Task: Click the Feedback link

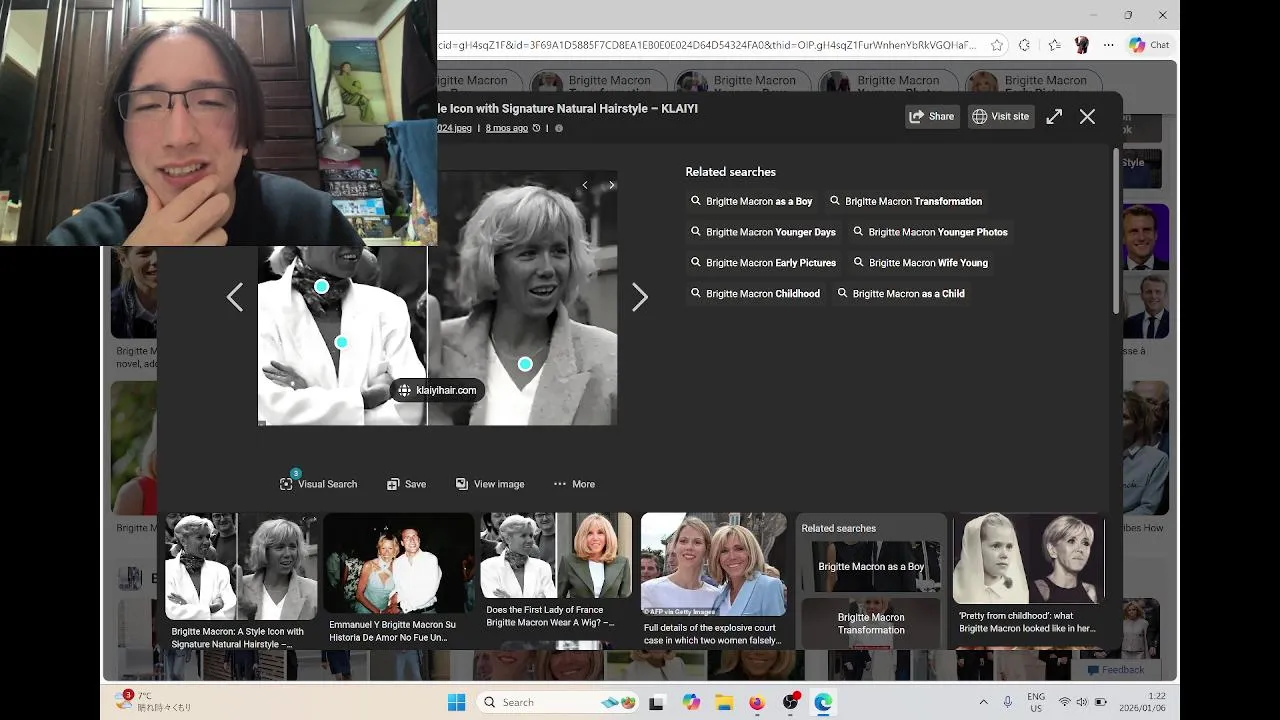Action: (1116, 670)
